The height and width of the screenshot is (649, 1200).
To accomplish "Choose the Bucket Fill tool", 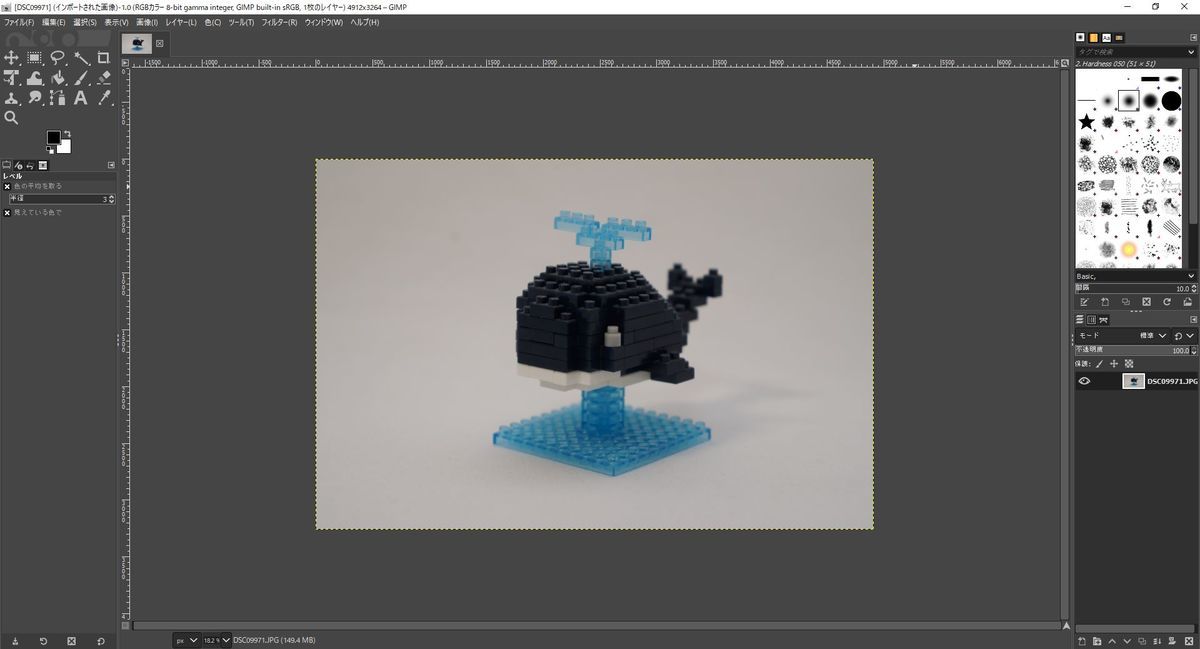I will click(x=58, y=78).
